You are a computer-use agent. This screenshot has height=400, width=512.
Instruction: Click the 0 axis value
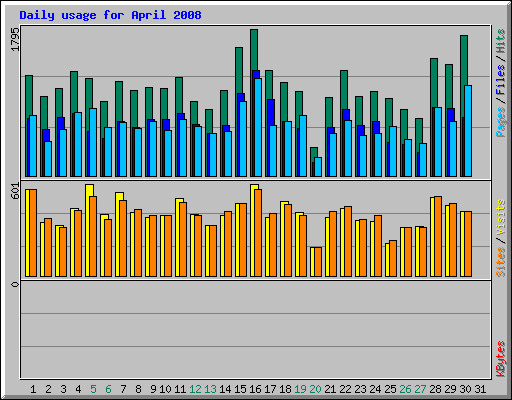(x=15, y=284)
